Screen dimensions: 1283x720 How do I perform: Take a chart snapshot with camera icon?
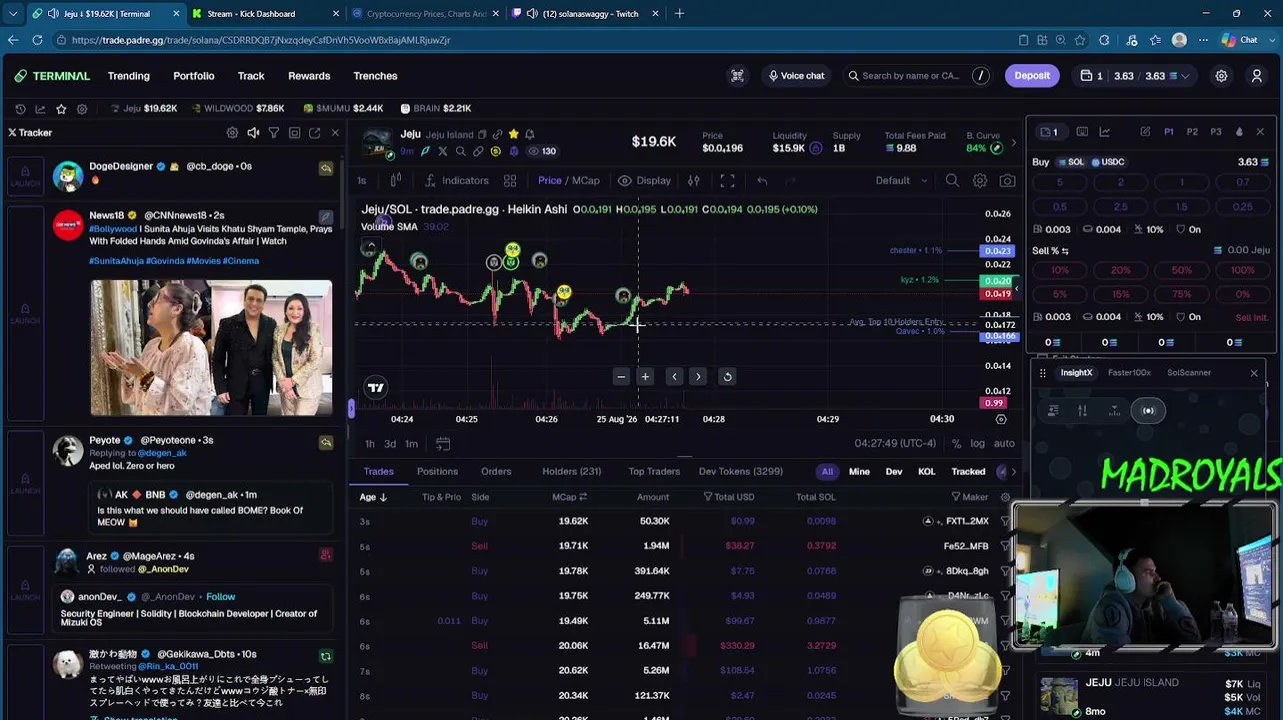coord(1007,181)
